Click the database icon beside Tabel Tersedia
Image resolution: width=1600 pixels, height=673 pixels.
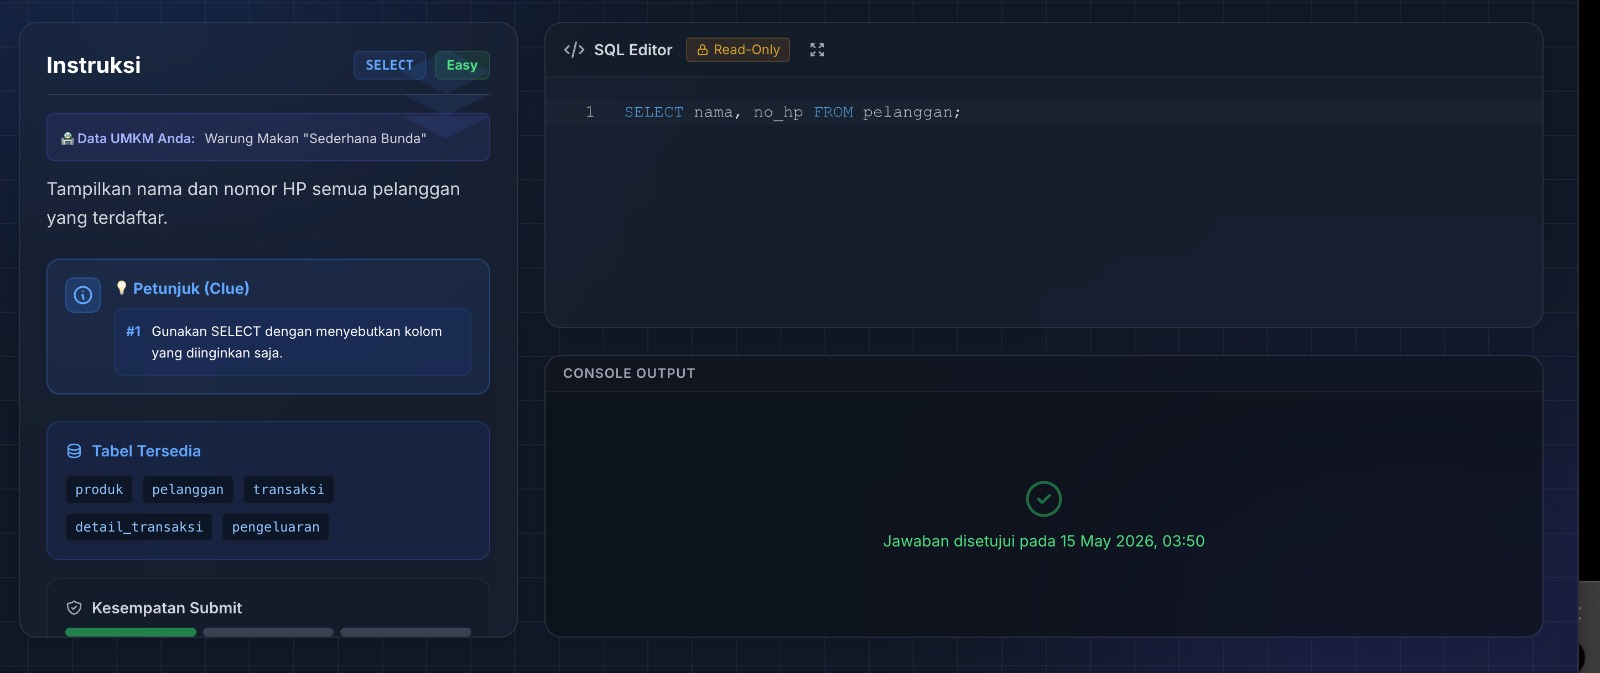point(74,451)
